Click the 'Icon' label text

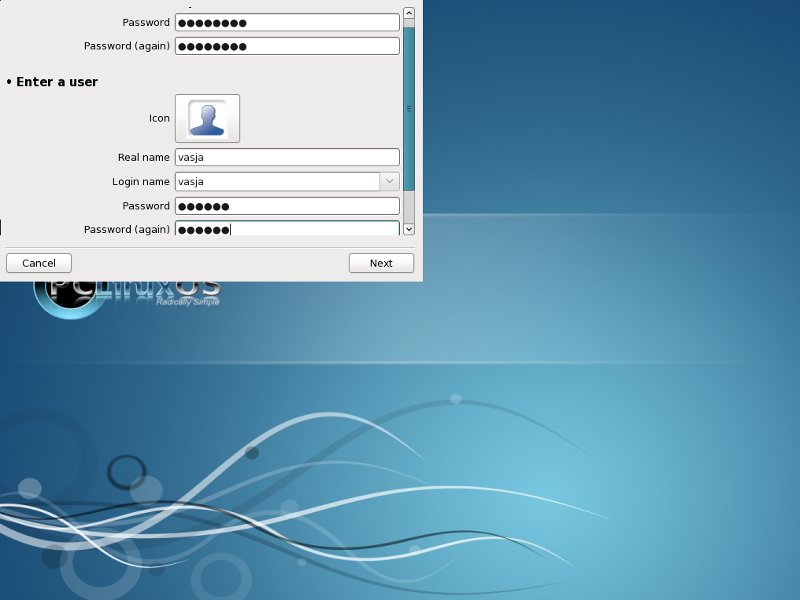tap(159, 118)
